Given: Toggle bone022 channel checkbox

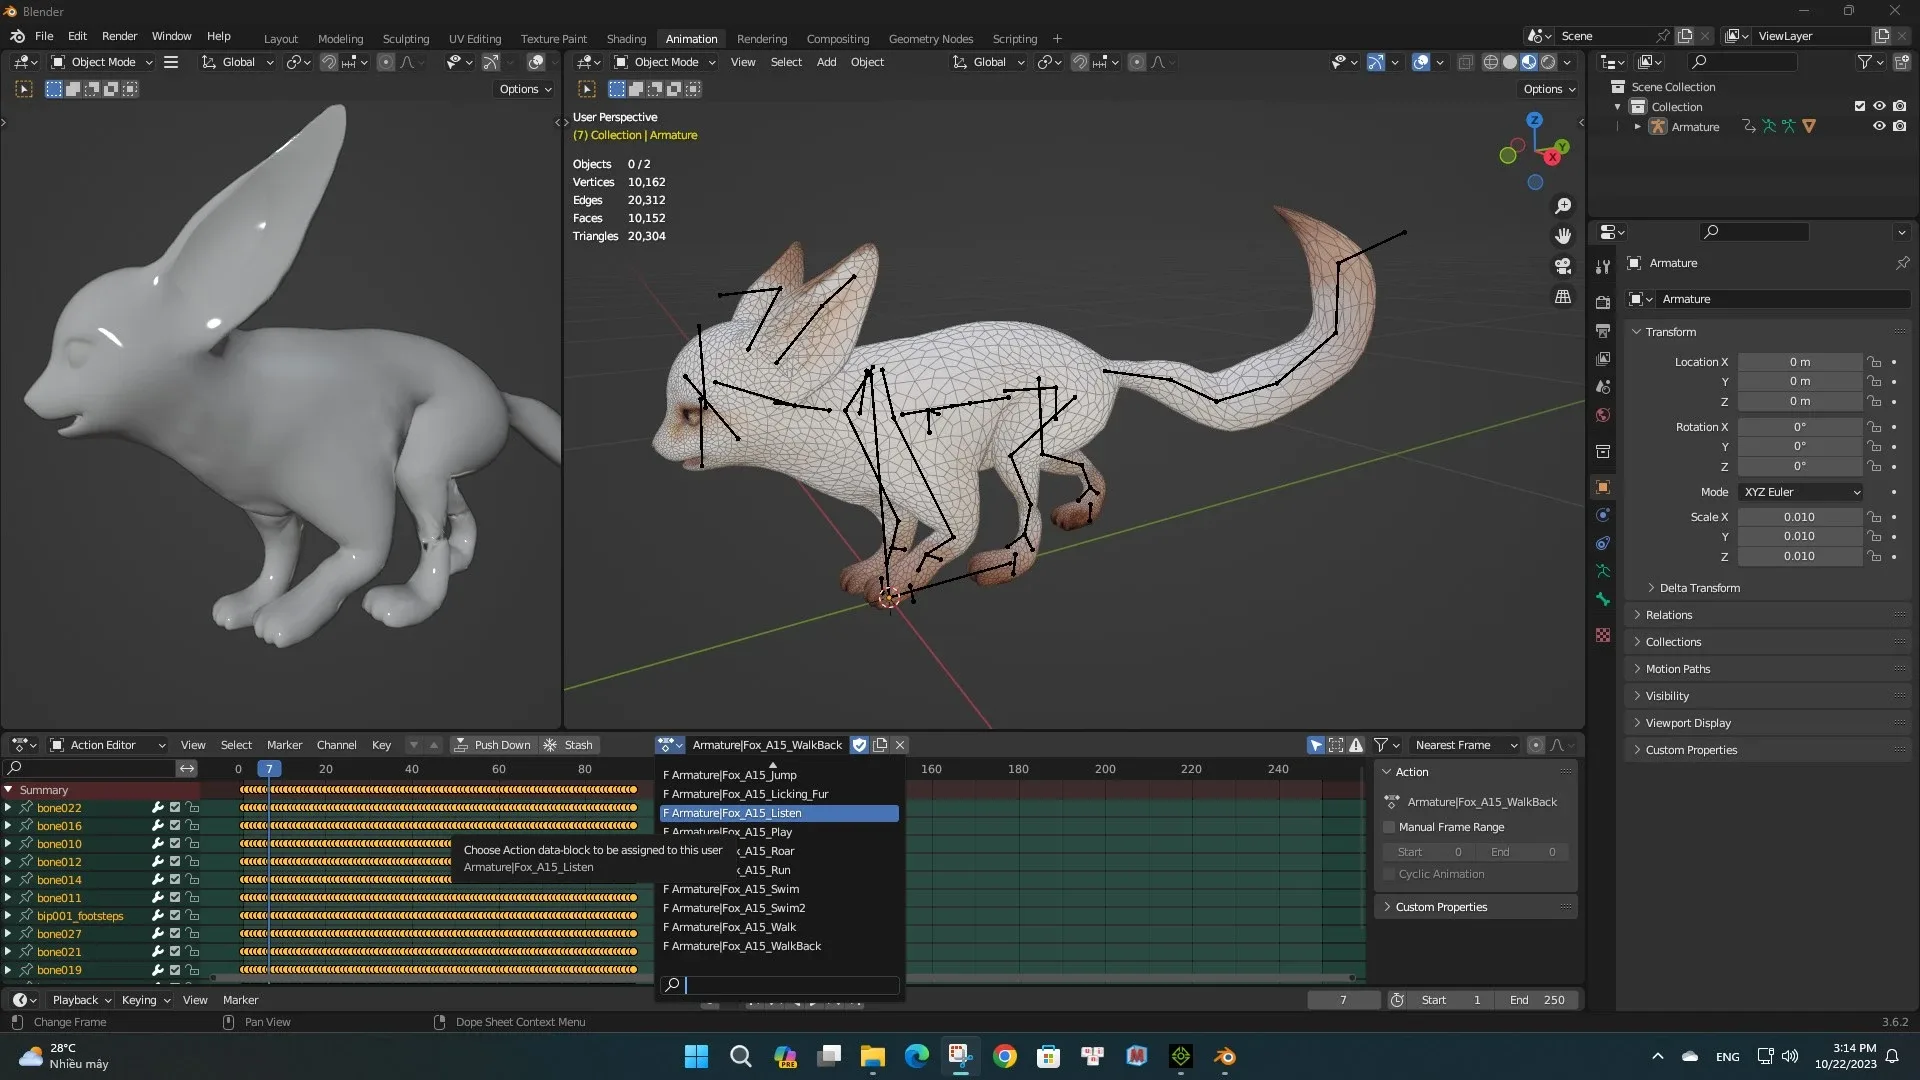Looking at the screenshot, I should (x=175, y=808).
